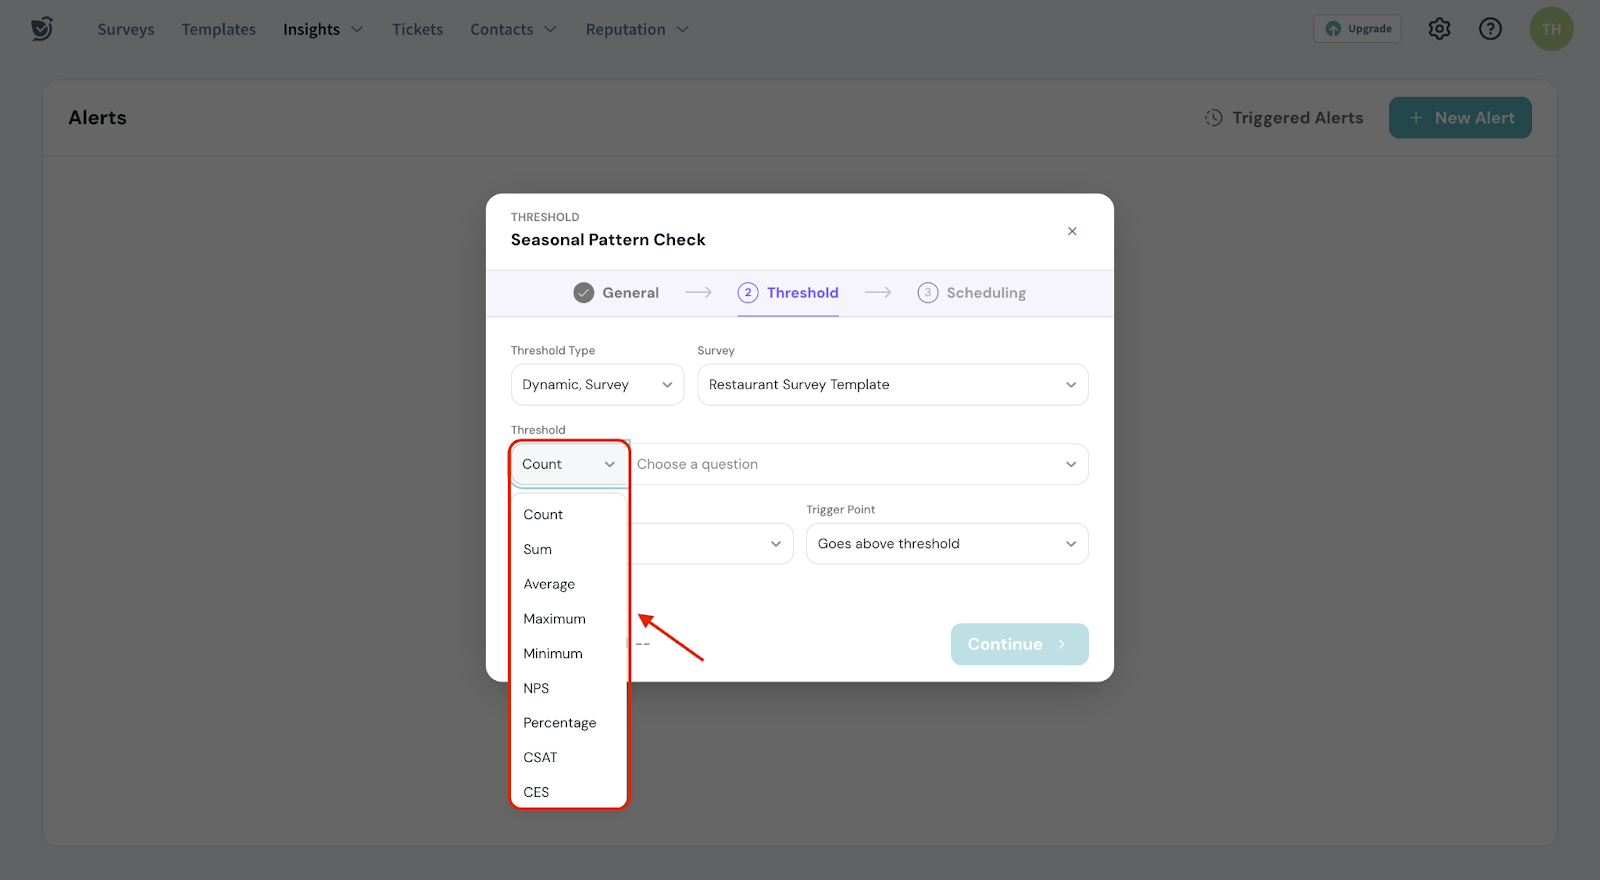1600x880 pixels.
Task: Pick the Percentage option
Action: [x=559, y=723]
